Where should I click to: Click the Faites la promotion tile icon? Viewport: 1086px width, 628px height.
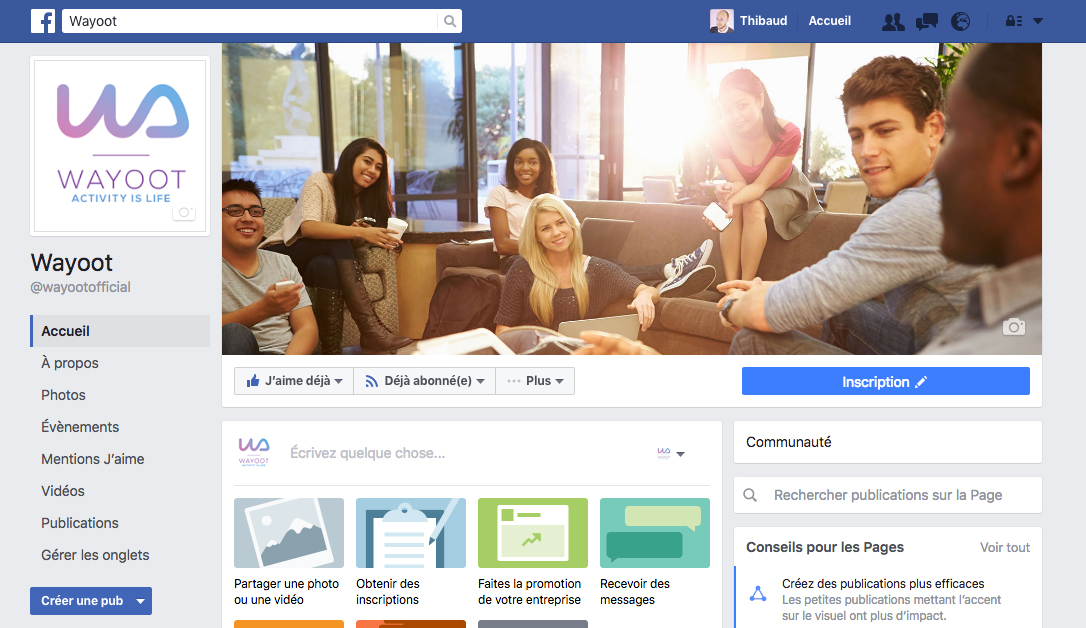click(533, 533)
